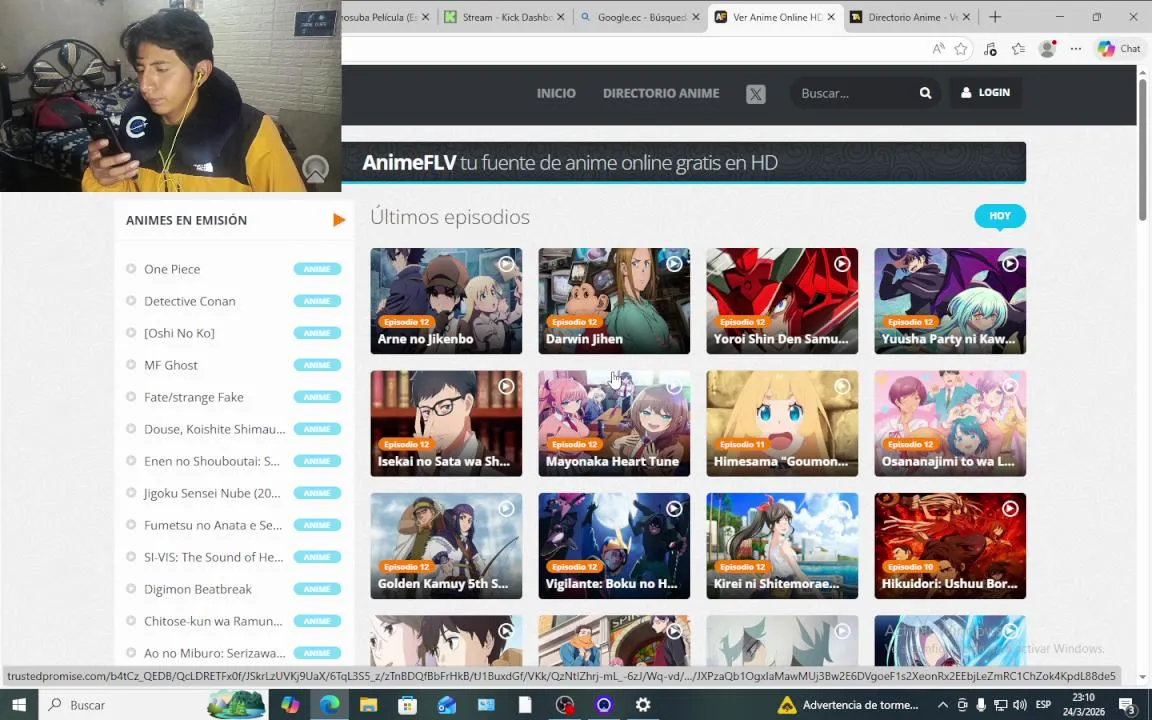Open DIRECTORIO ANIME in the site menu
Screen dimensions: 1152x720
661,93
